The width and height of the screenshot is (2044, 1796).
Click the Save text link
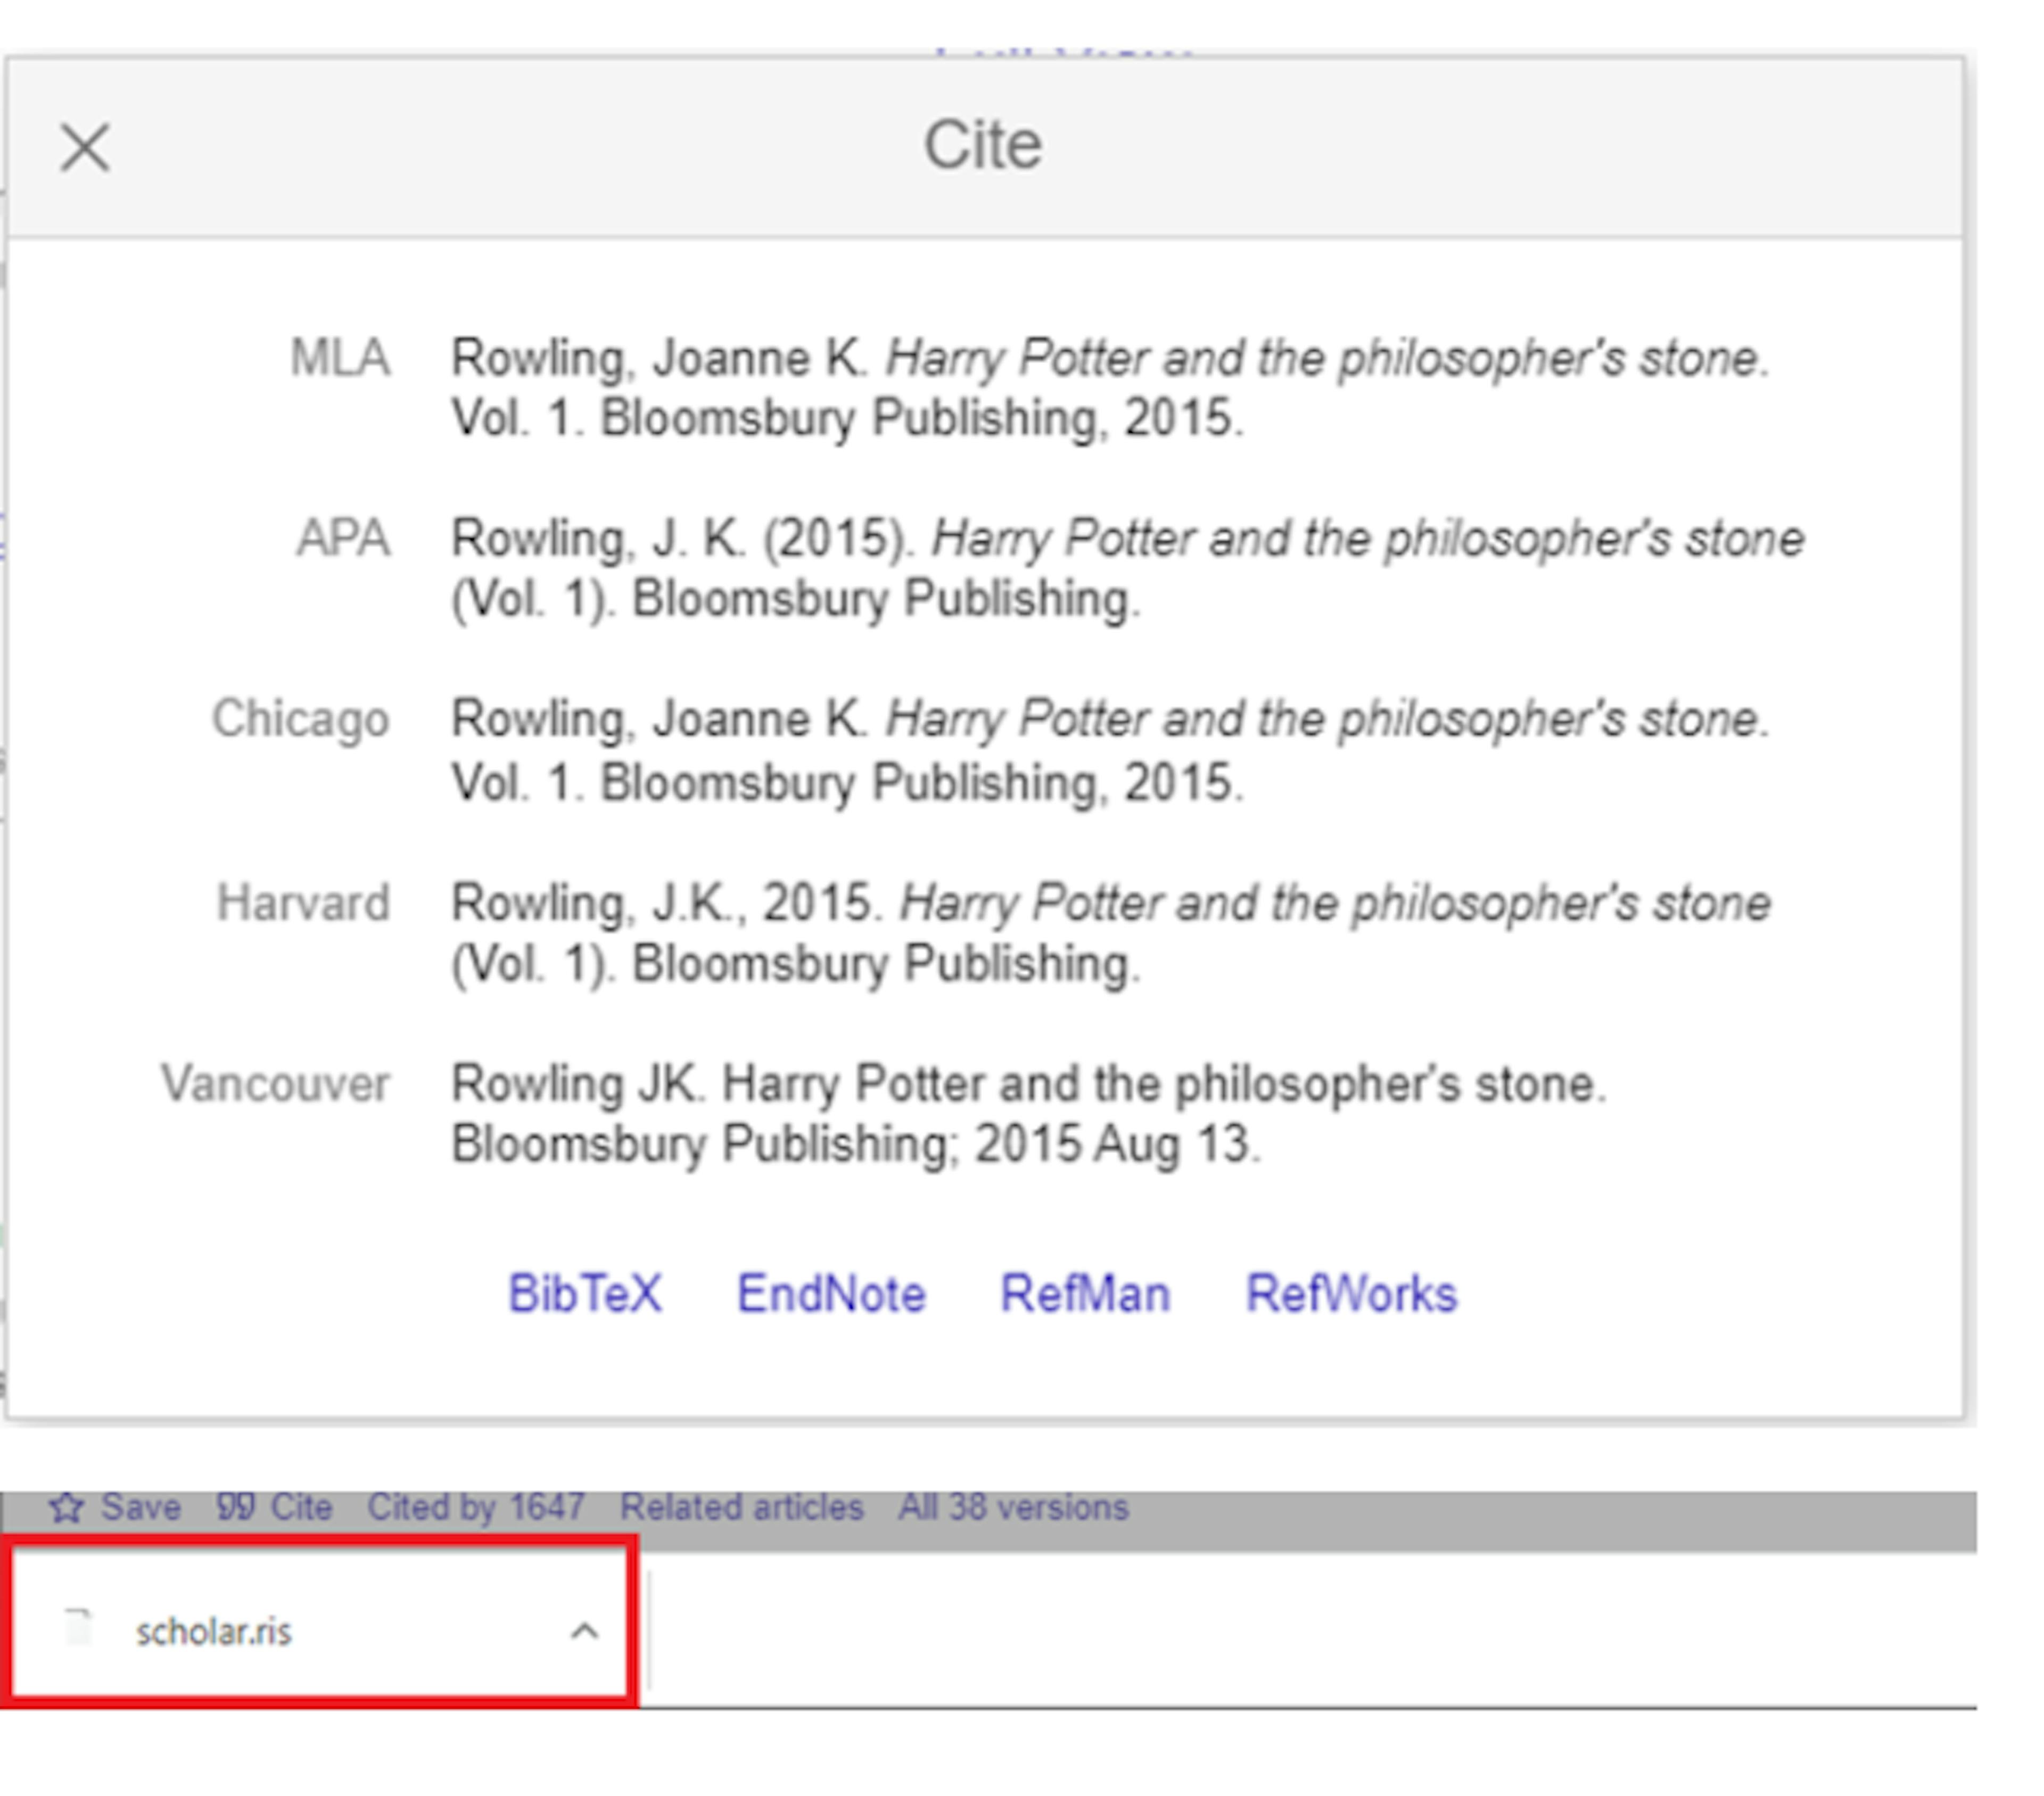(x=140, y=1507)
